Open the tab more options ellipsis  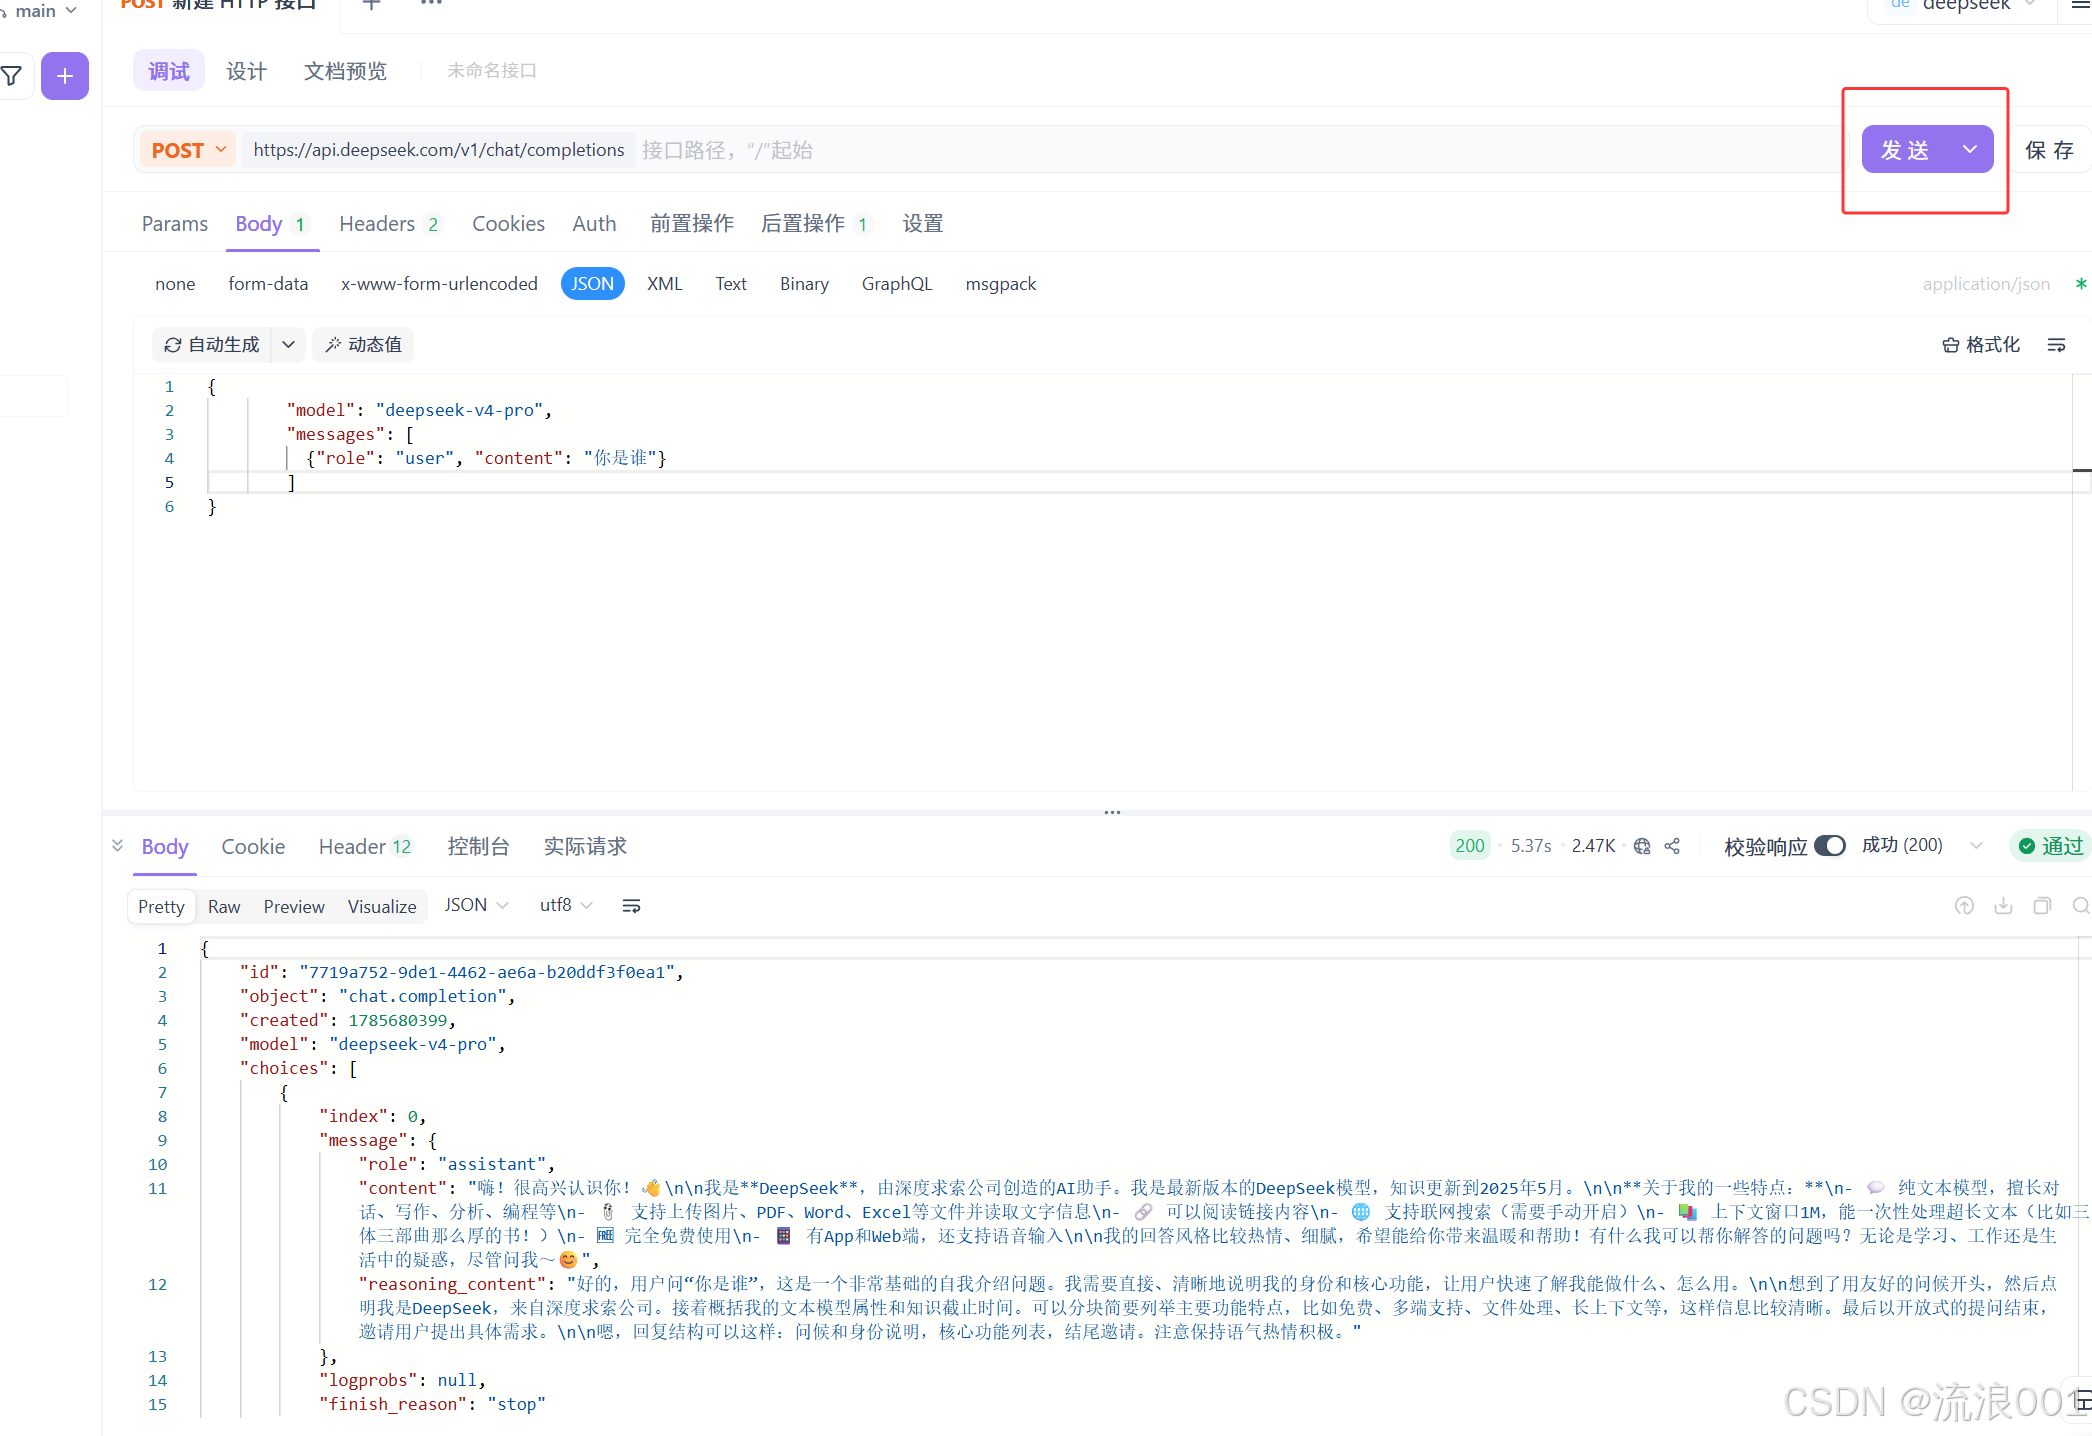pos(431,4)
